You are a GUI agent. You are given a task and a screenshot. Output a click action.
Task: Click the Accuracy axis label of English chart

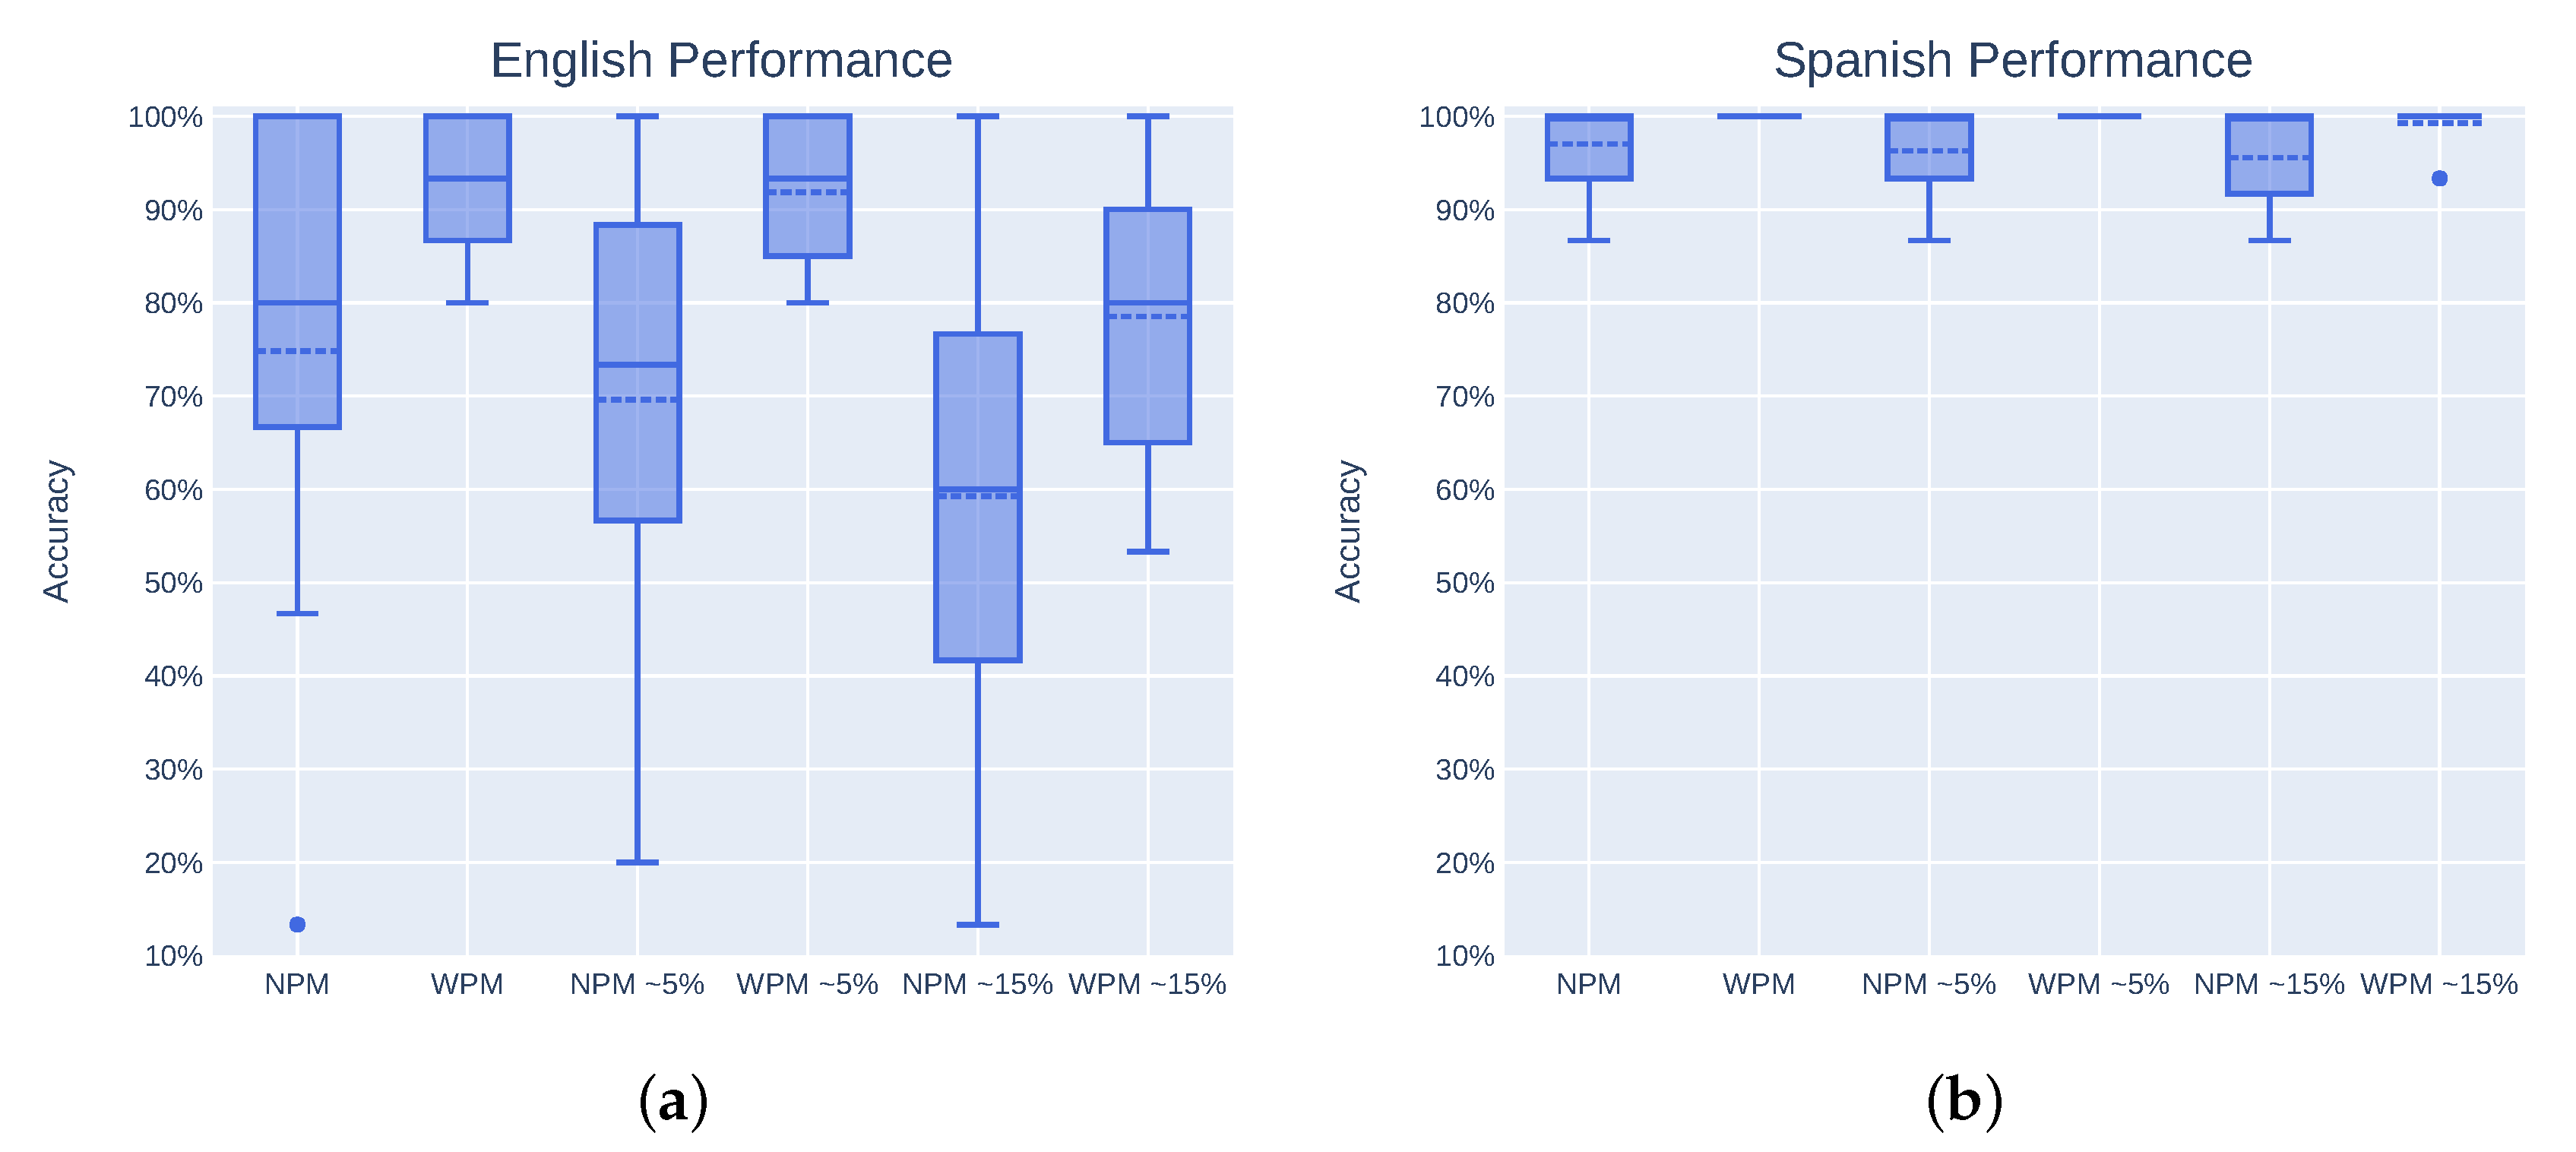[x=57, y=531]
